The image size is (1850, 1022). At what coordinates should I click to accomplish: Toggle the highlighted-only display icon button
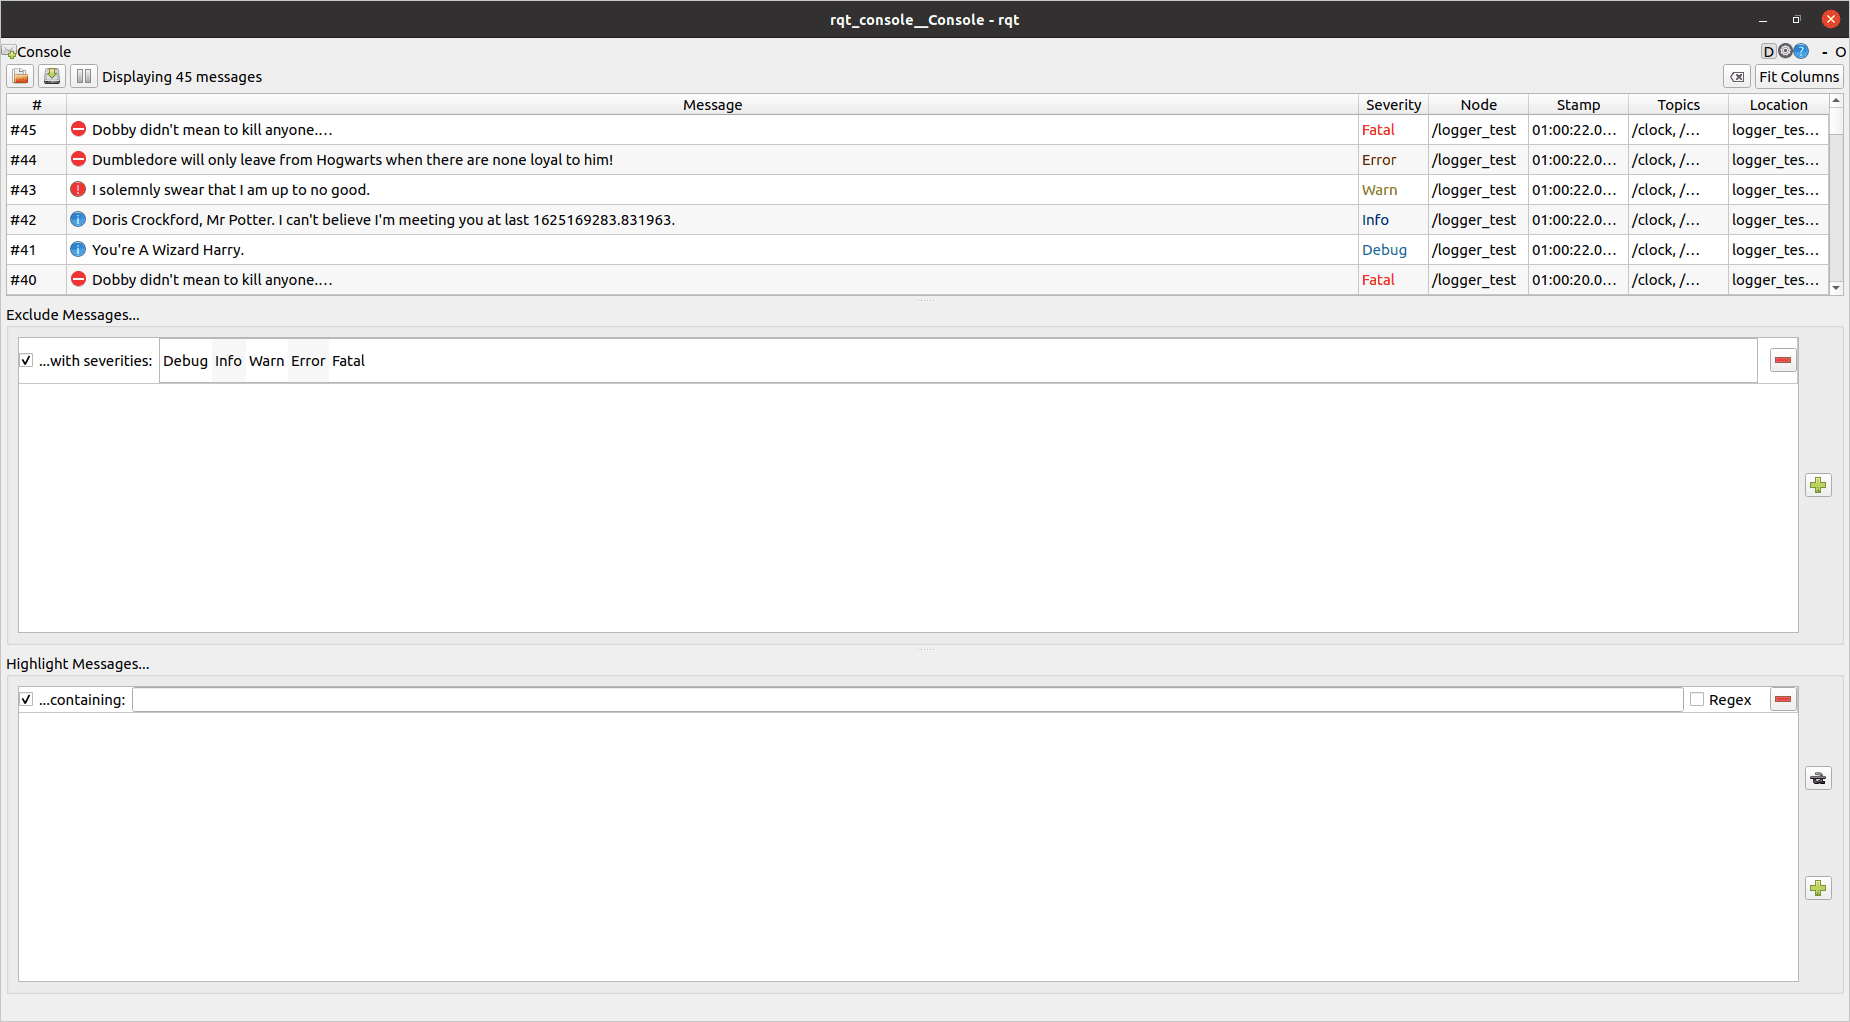[x=1818, y=778]
